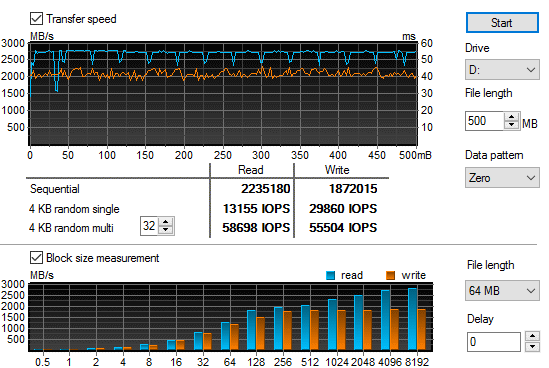549x368 pixels.
Task: Click the Delay up arrow
Action: [x=532, y=336]
